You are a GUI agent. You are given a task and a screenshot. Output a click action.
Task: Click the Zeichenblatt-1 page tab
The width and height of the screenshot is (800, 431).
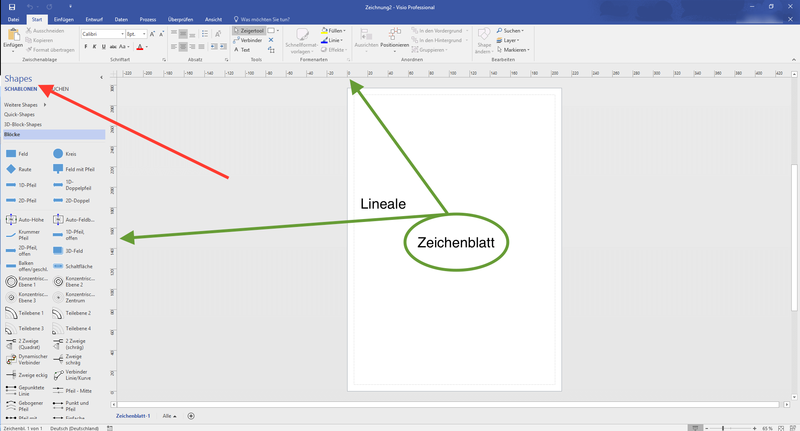pyautogui.click(x=133, y=415)
